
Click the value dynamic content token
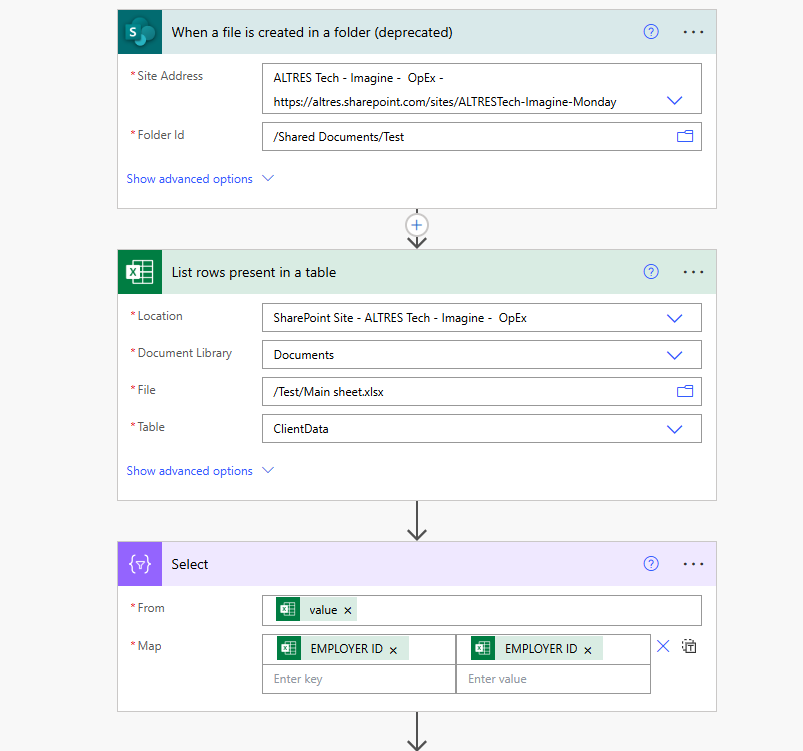pos(316,610)
